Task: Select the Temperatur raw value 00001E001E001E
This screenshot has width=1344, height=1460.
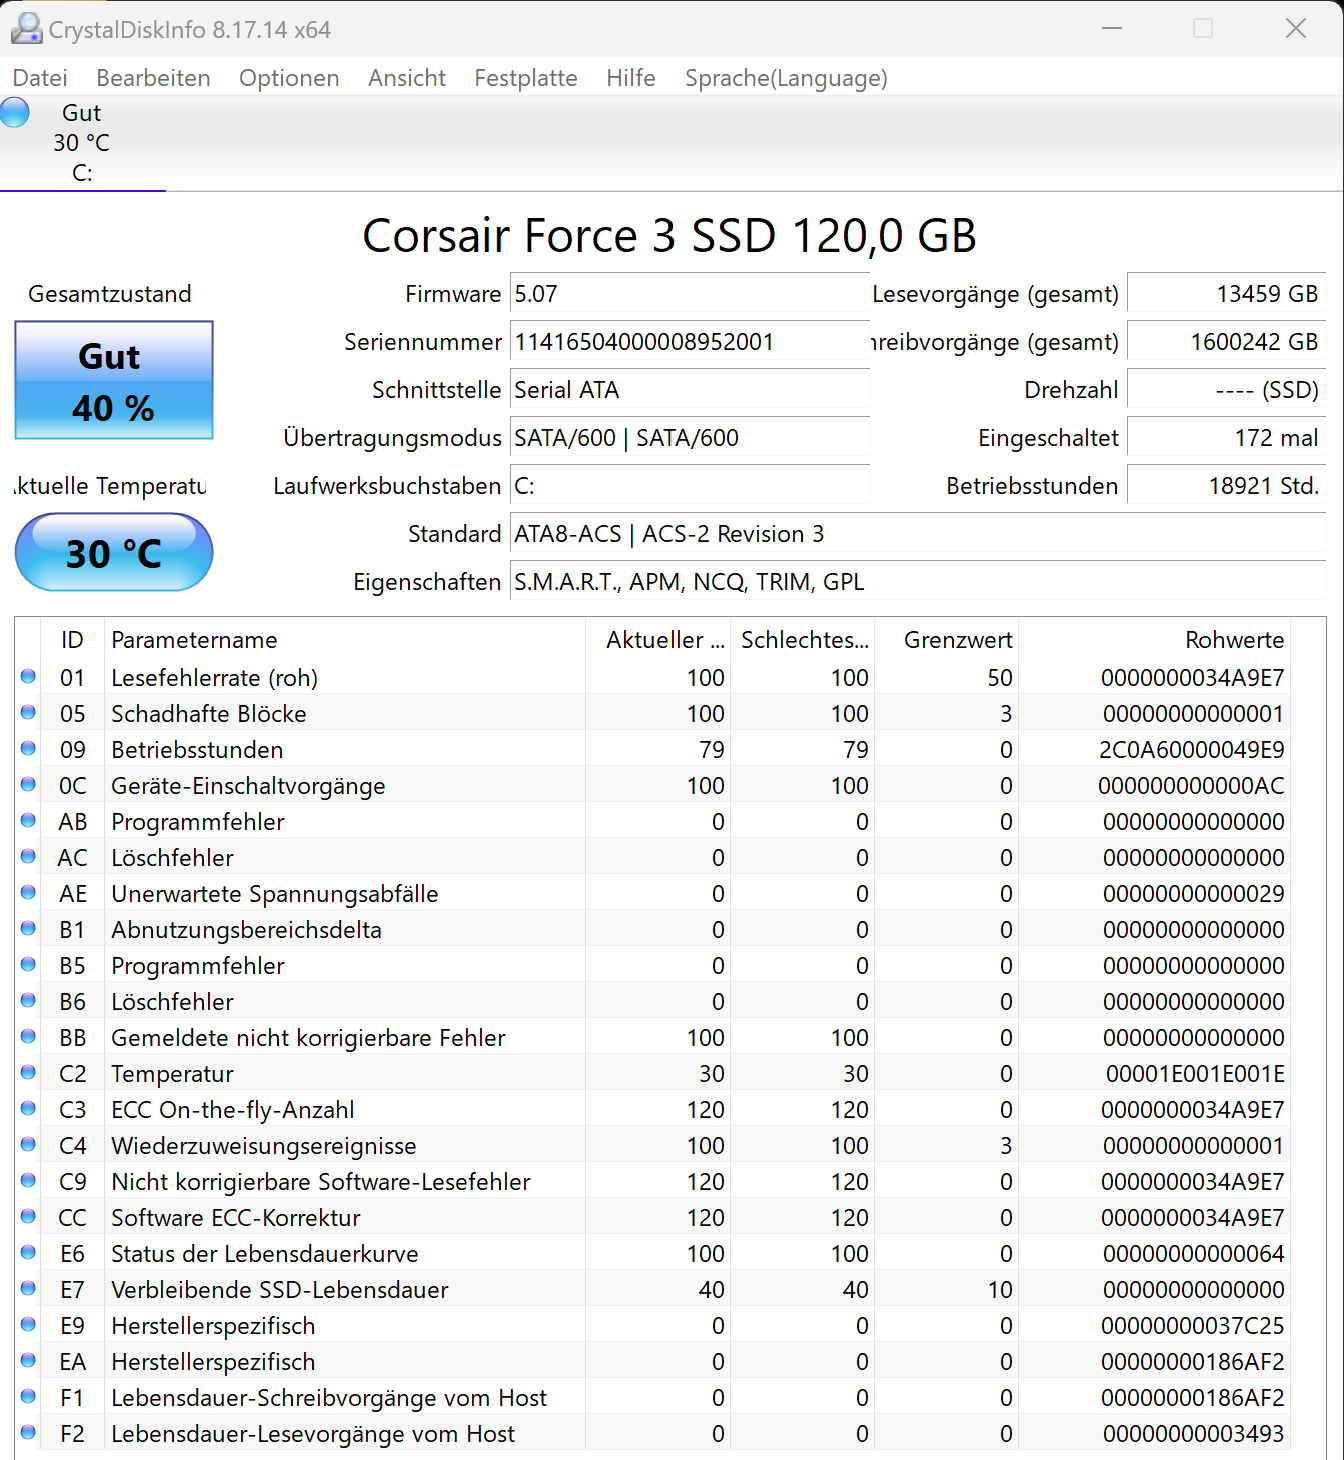Action: [x=1195, y=1074]
